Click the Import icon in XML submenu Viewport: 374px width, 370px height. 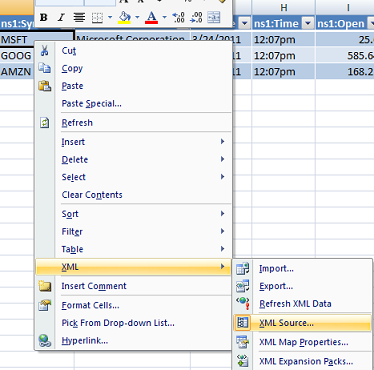[243, 268]
